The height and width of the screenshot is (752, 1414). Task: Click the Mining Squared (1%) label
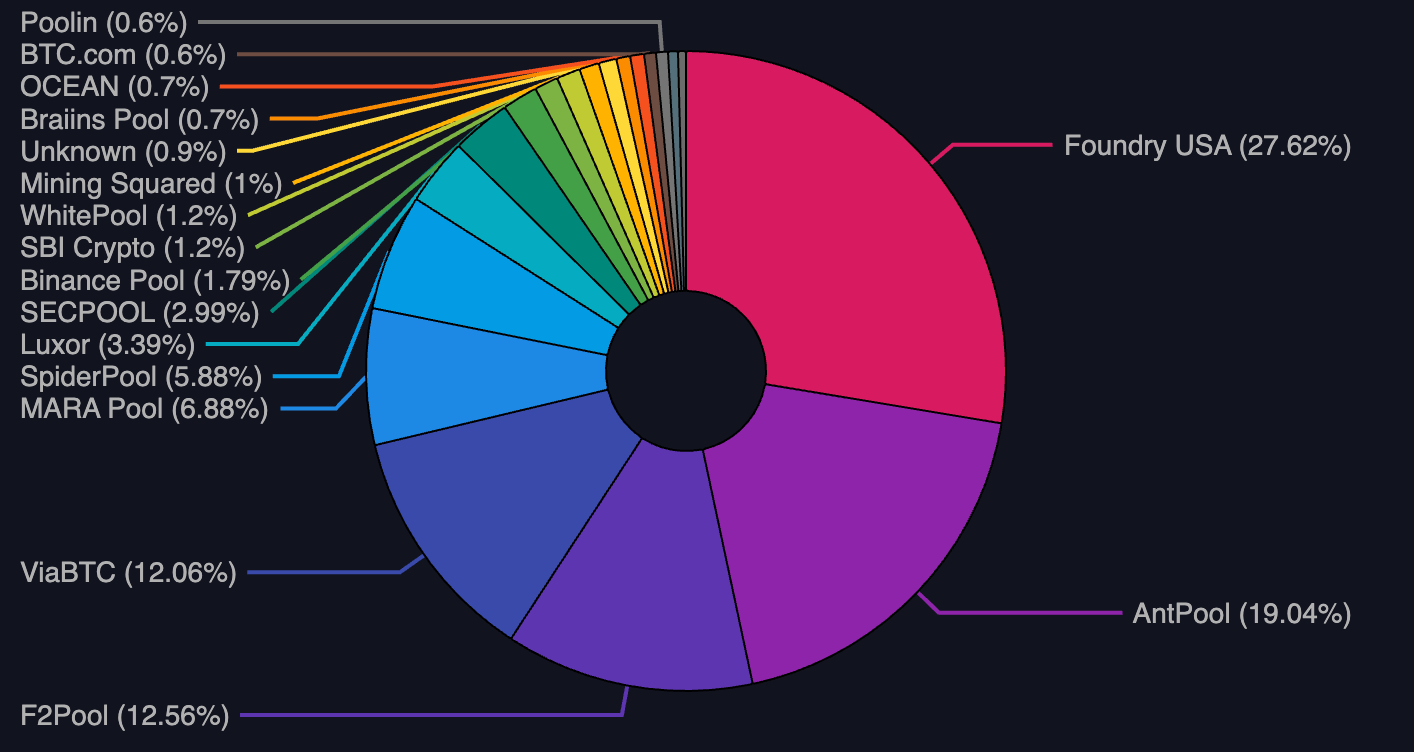pos(151,183)
